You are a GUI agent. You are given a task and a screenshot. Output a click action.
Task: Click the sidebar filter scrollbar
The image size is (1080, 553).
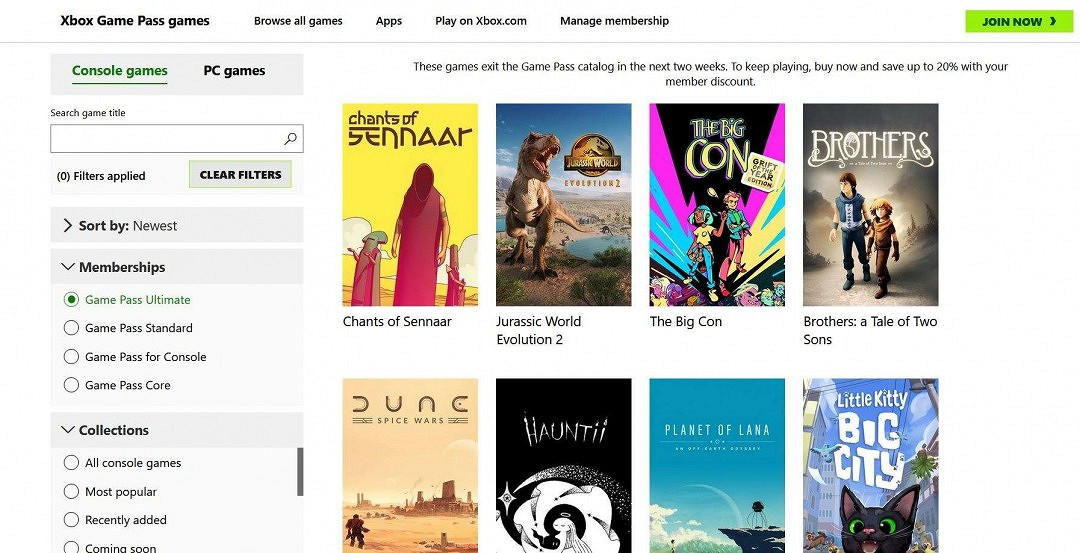(300, 471)
